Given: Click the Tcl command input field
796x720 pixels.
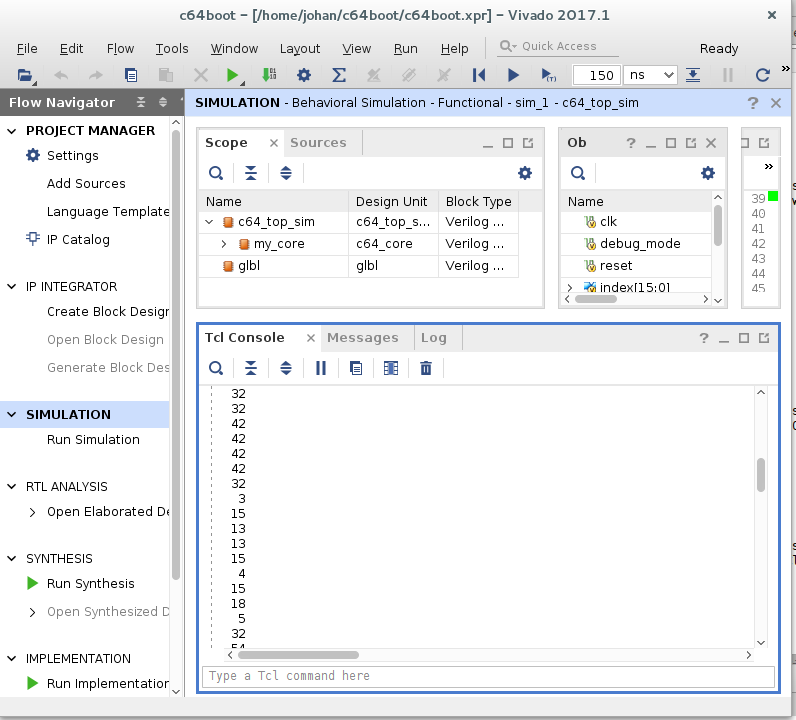Looking at the screenshot, I should point(488,676).
